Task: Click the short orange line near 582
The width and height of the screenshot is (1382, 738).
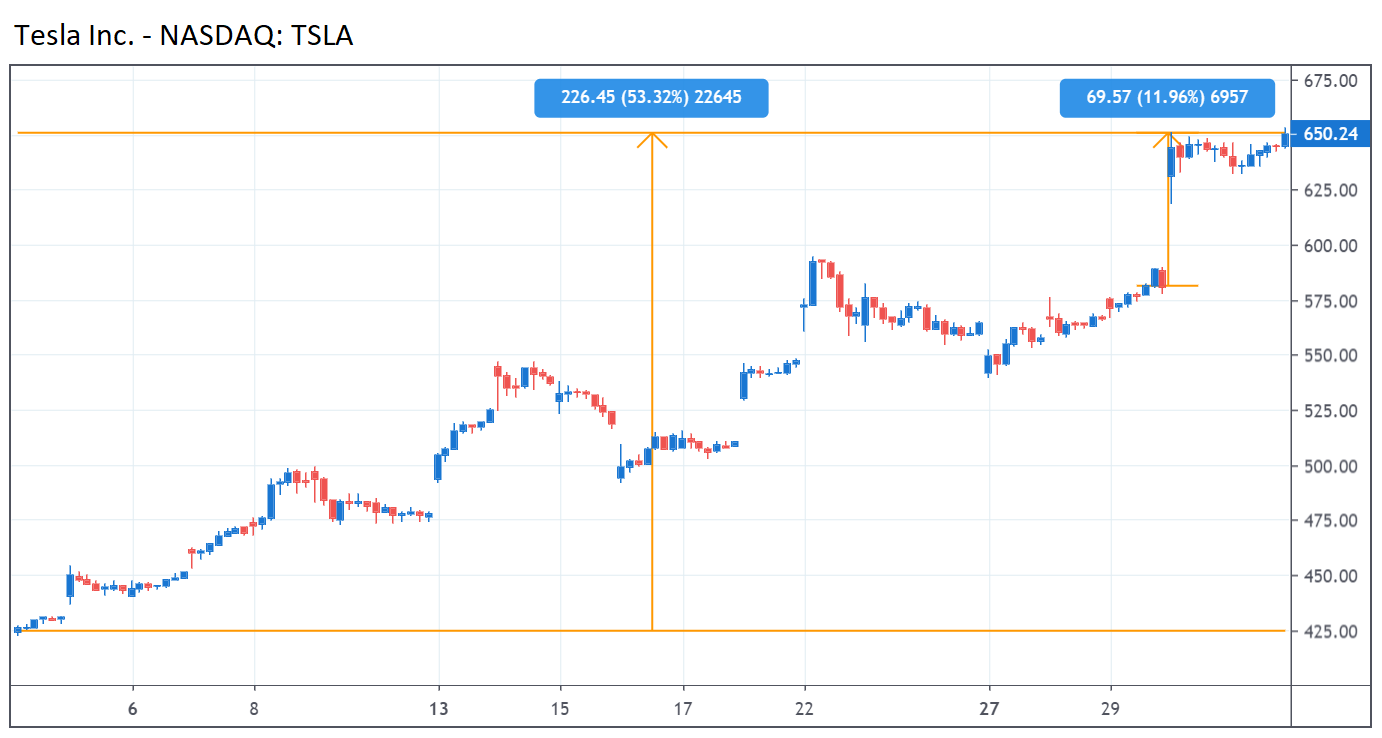Action: 1182,286
